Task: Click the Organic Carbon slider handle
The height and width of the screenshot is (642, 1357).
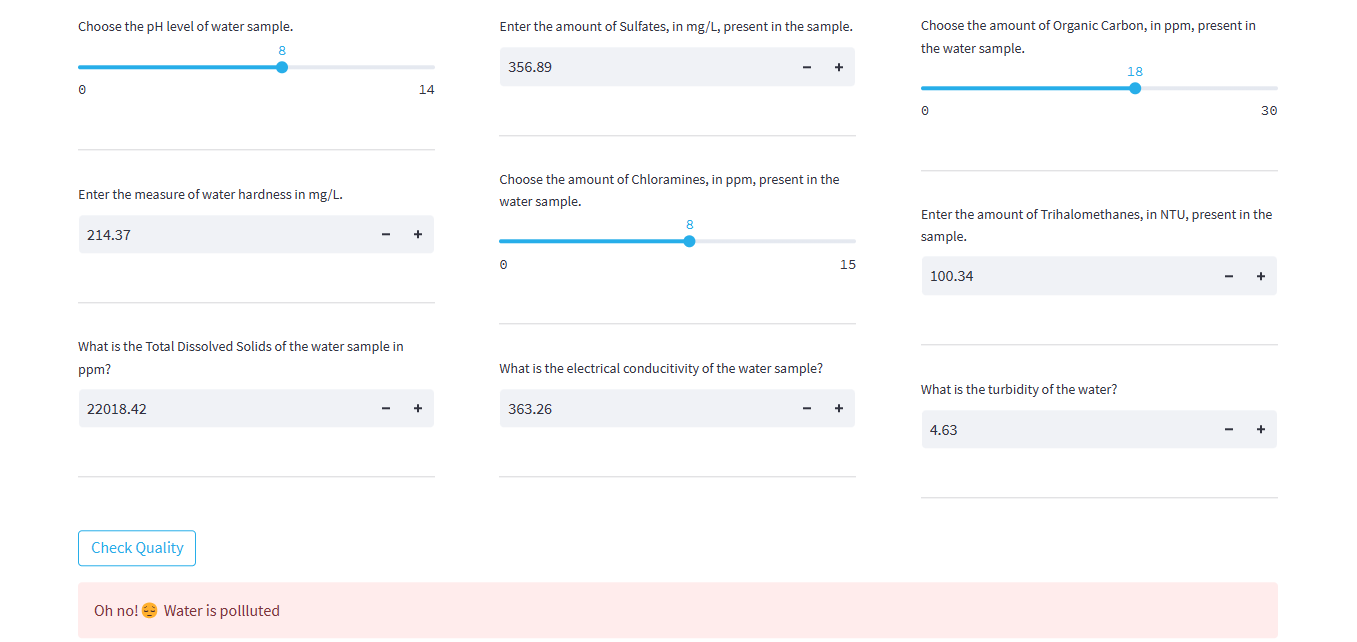Action: coord(1135,88)
